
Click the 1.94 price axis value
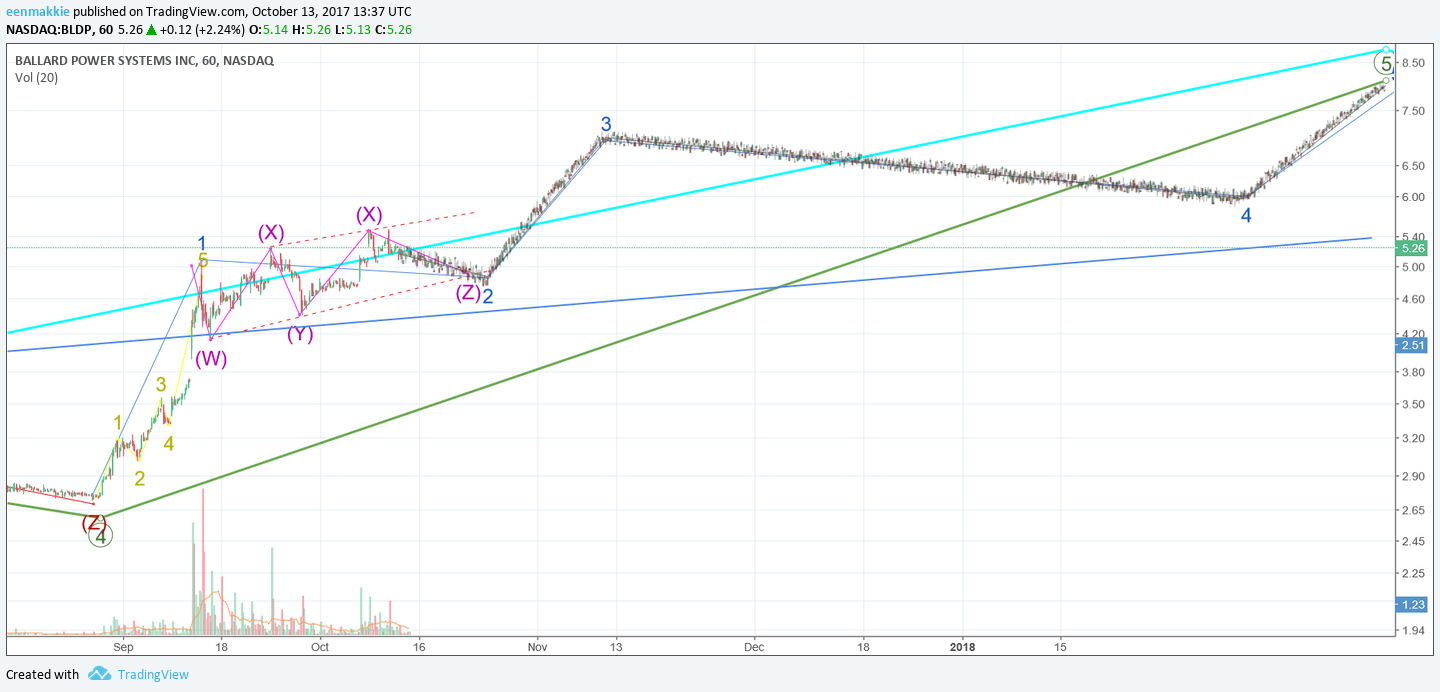click(1415, 630)
